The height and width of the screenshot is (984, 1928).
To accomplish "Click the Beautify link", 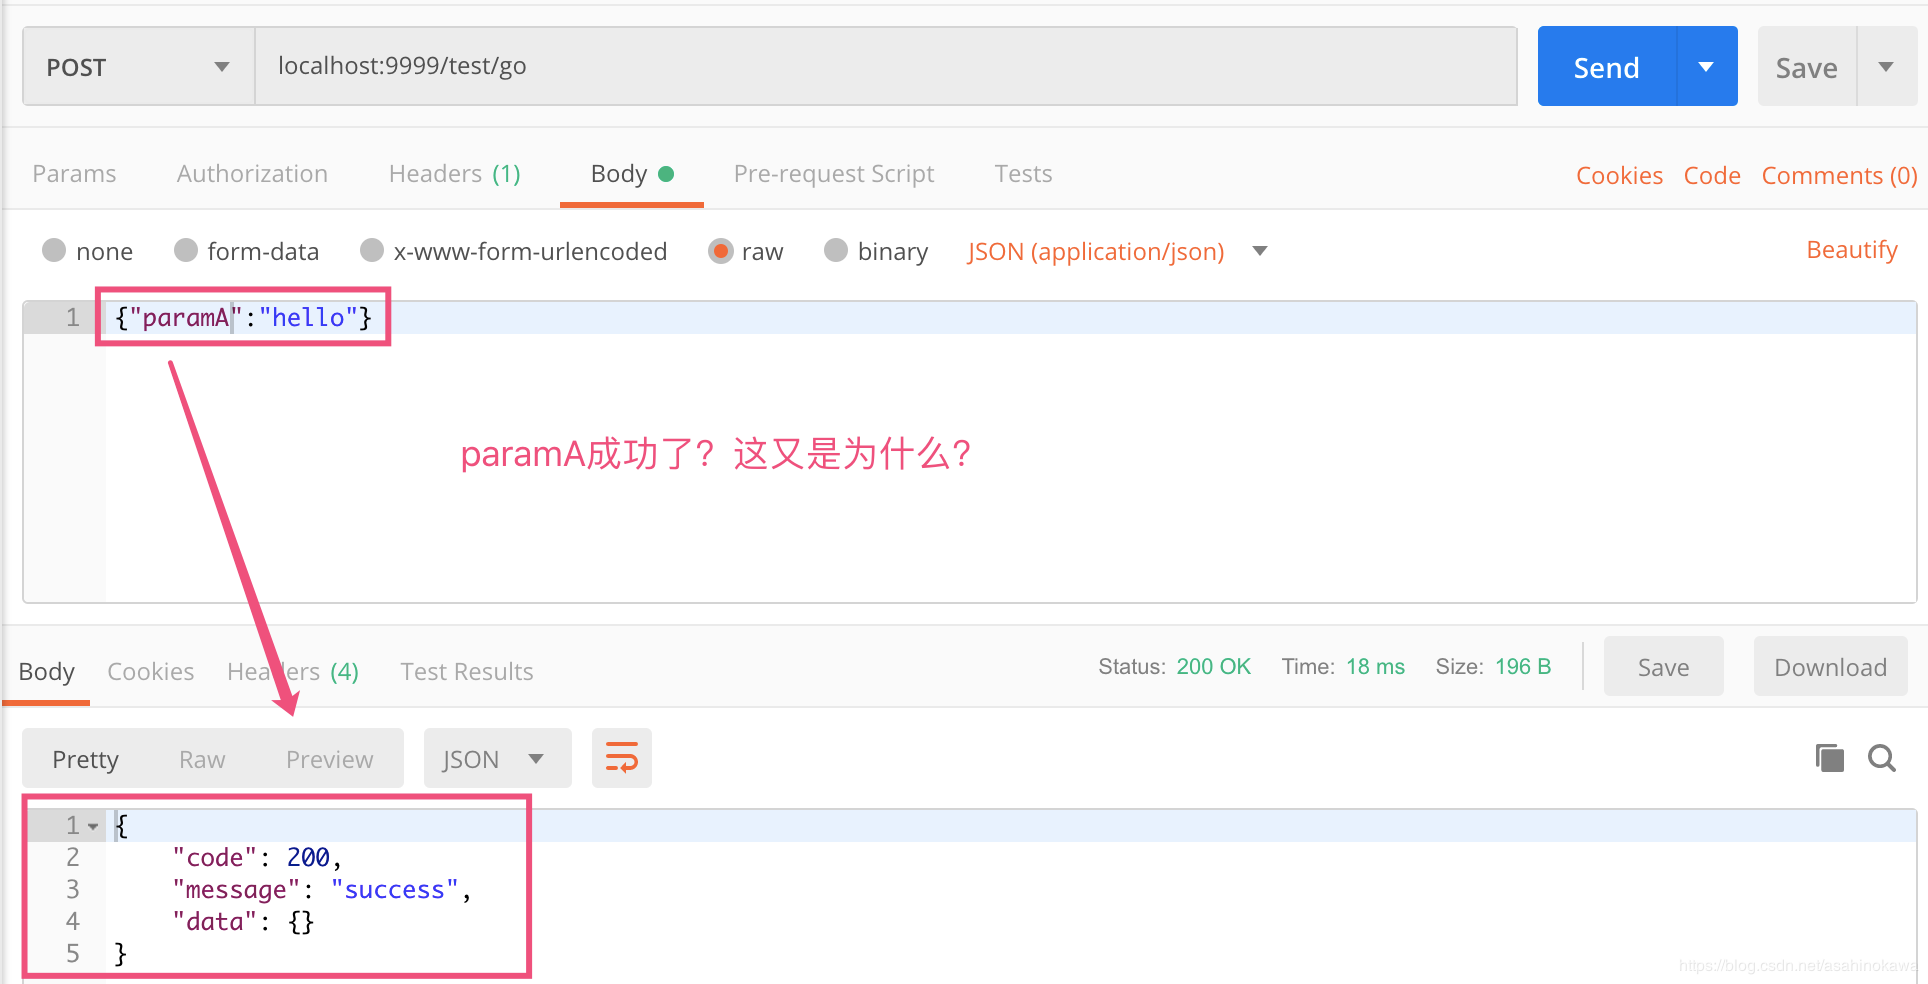I will 1852,250.
